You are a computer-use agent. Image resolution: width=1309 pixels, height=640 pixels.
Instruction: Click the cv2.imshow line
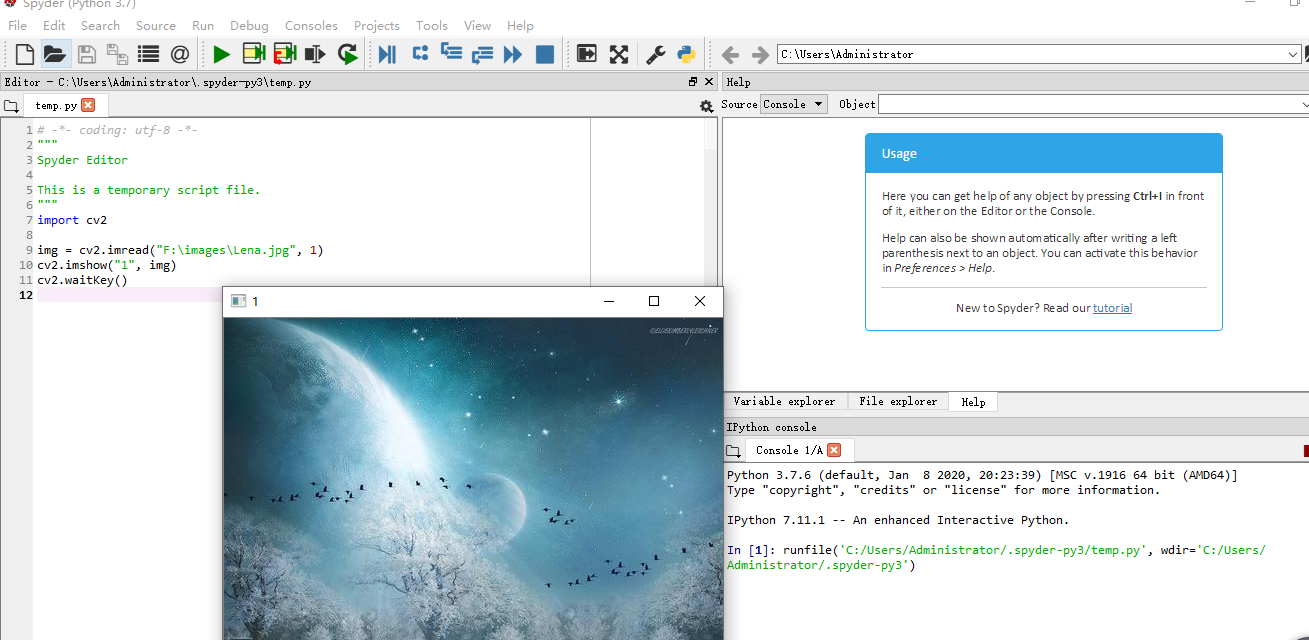107,265
